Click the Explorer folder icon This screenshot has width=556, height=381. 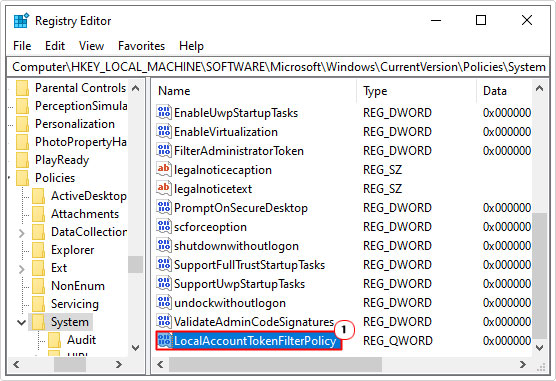click(38, 250)
